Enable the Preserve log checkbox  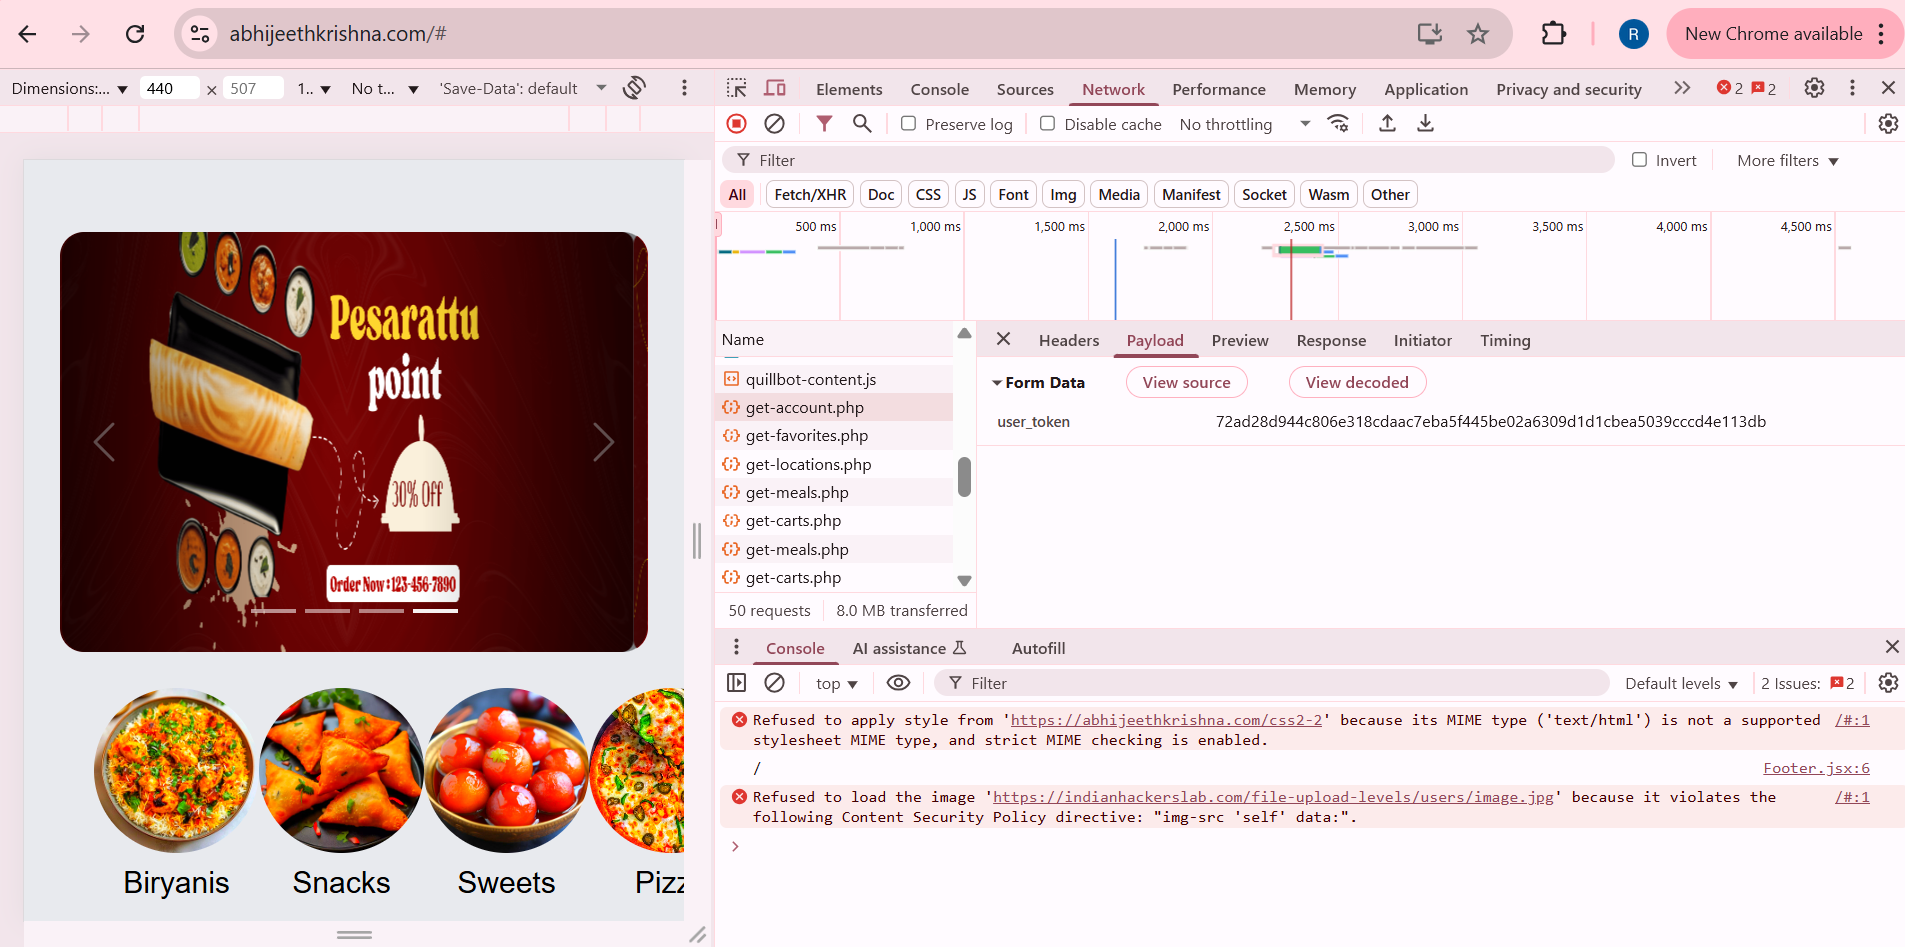(x=908, y=123)
